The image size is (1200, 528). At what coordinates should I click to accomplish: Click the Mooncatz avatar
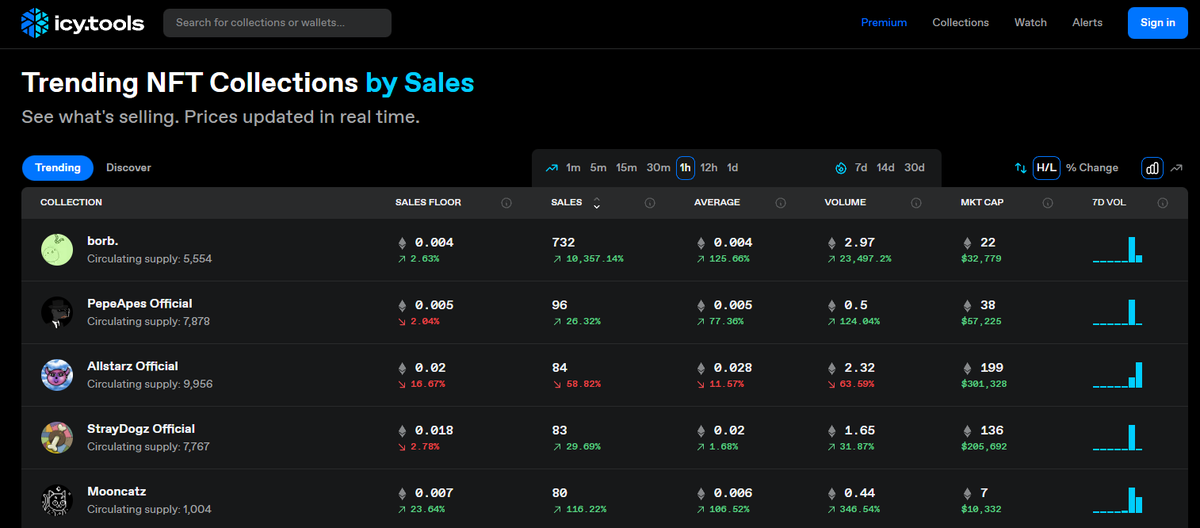[x=57, y=500]
